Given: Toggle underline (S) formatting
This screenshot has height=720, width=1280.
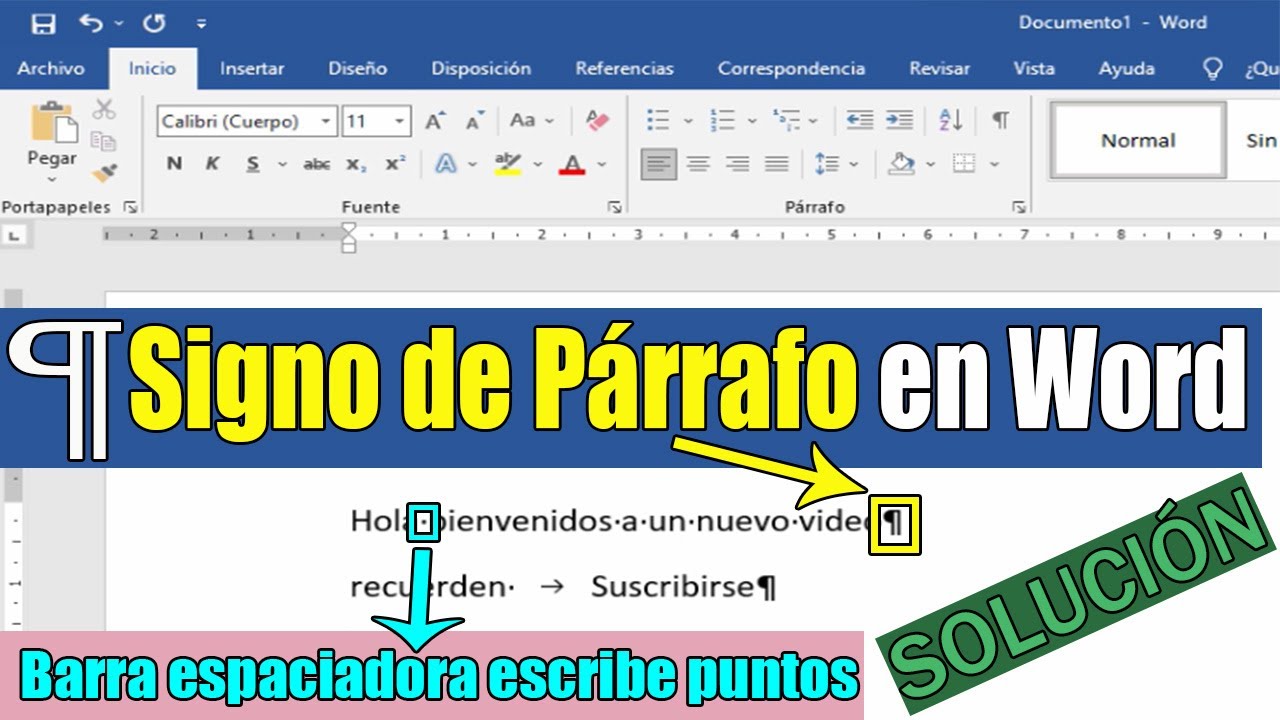Looking at the screenshot, I should [253, 164].
